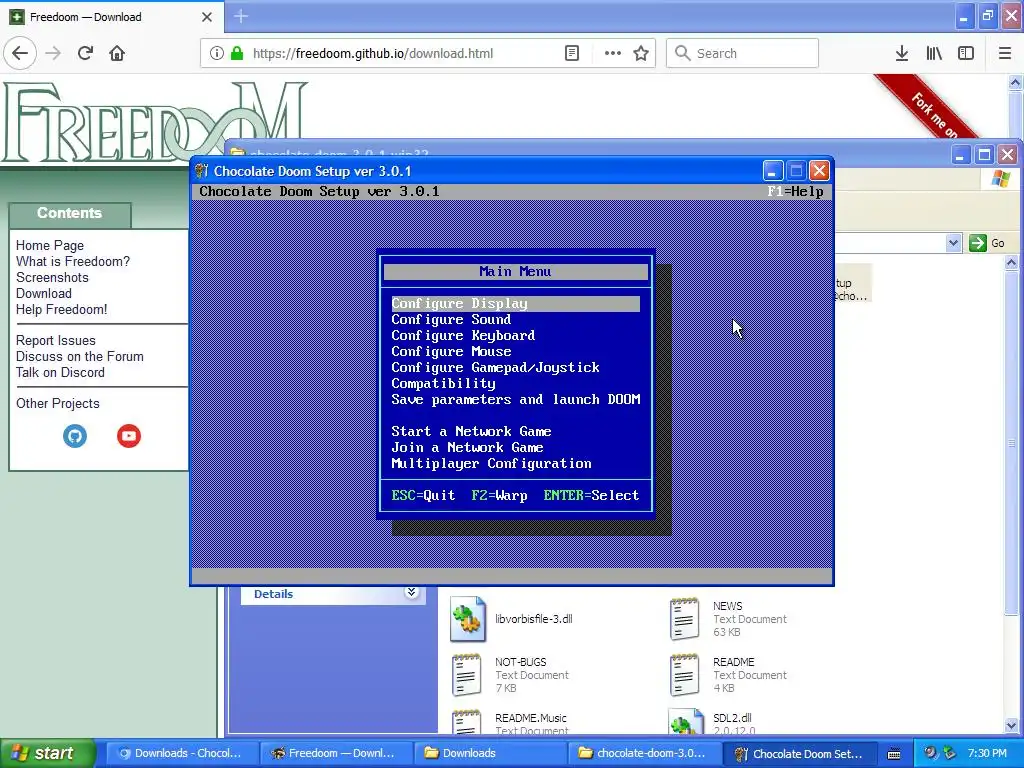1024x768 pixels.
Task: Click the Freedoom logo banner
Action: tap(155, 121)
